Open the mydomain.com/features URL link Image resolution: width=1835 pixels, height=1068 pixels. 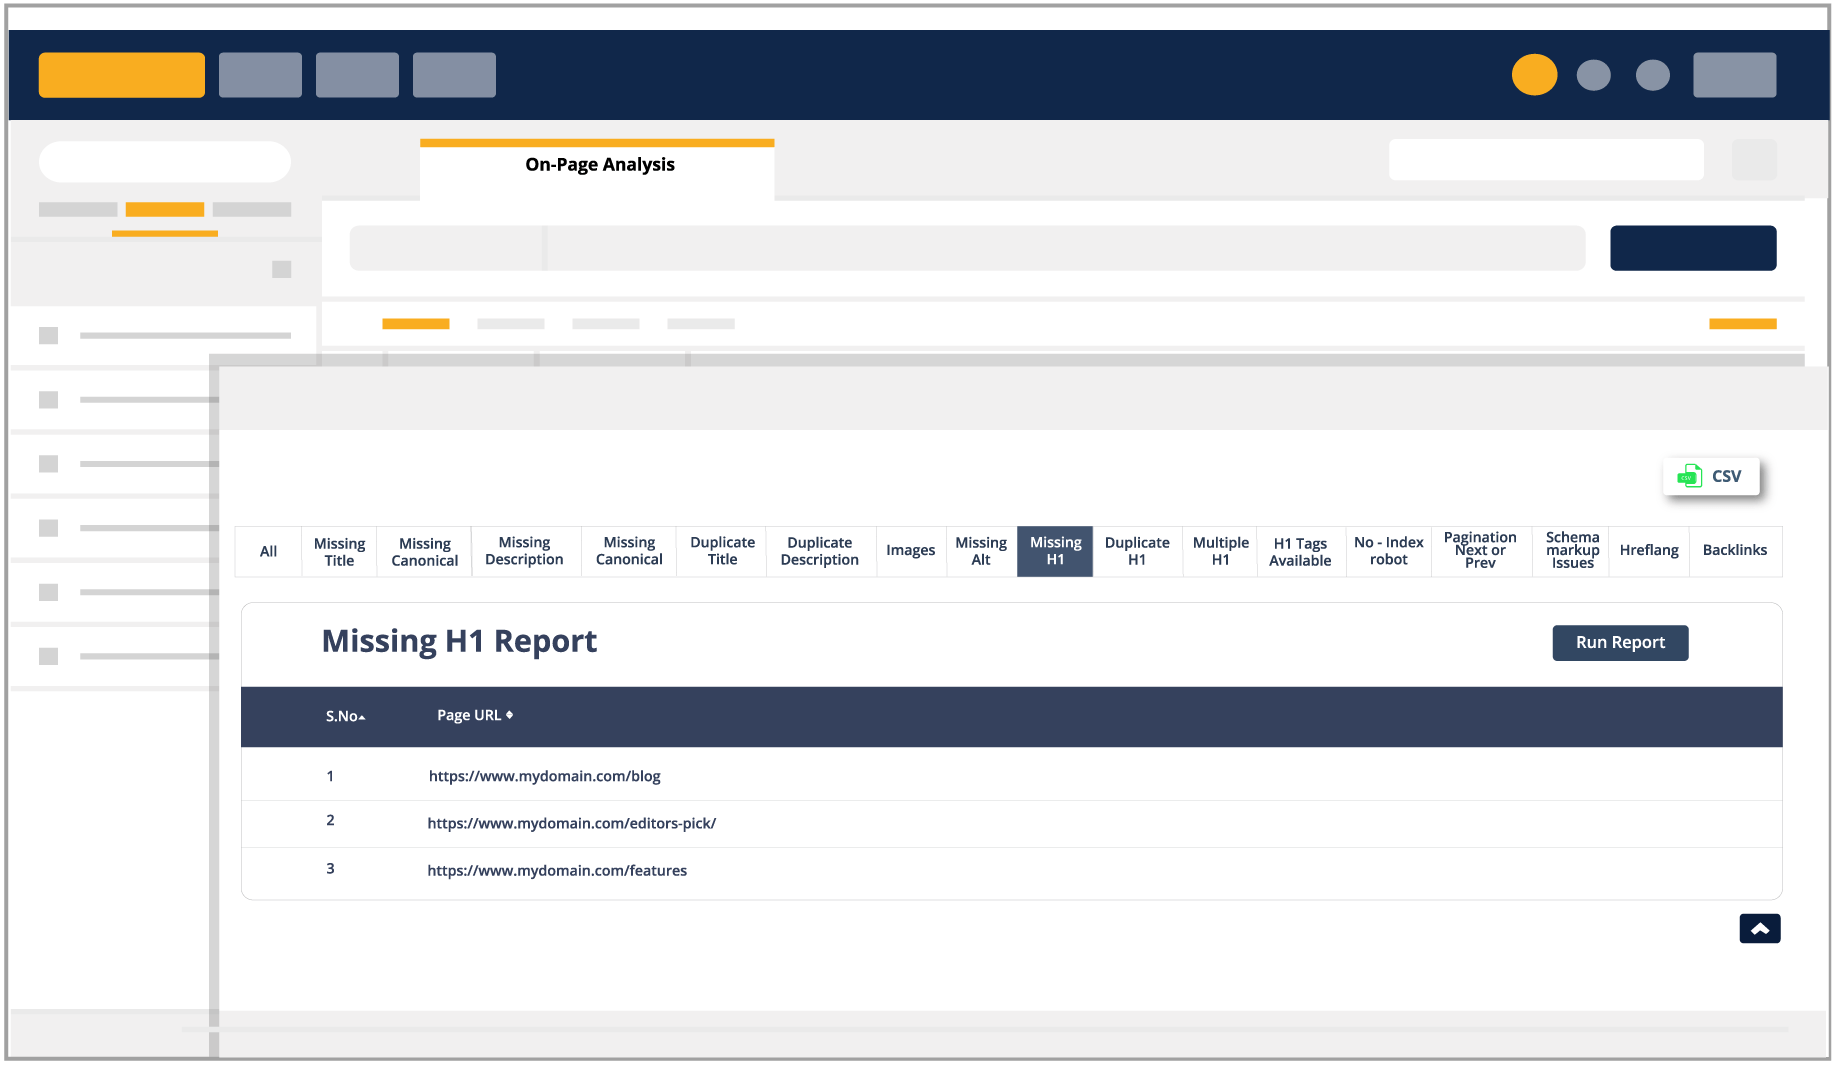tap(557, 870)
